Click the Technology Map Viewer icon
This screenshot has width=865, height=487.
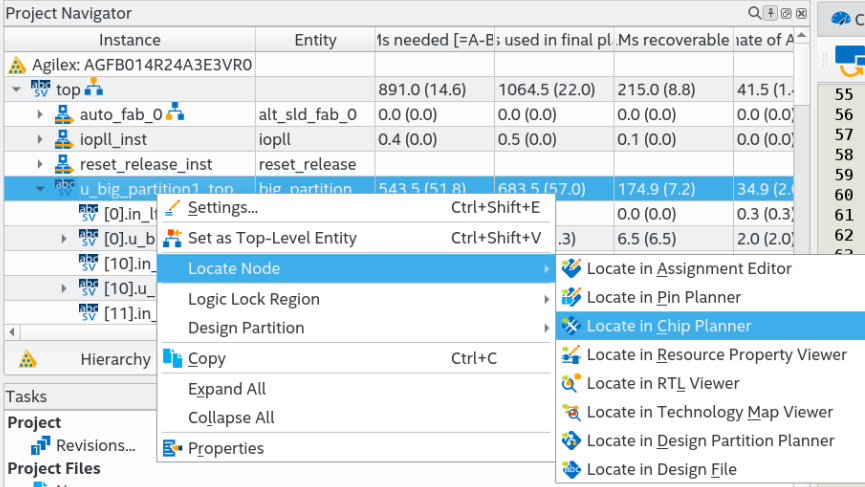coord(571,412)
